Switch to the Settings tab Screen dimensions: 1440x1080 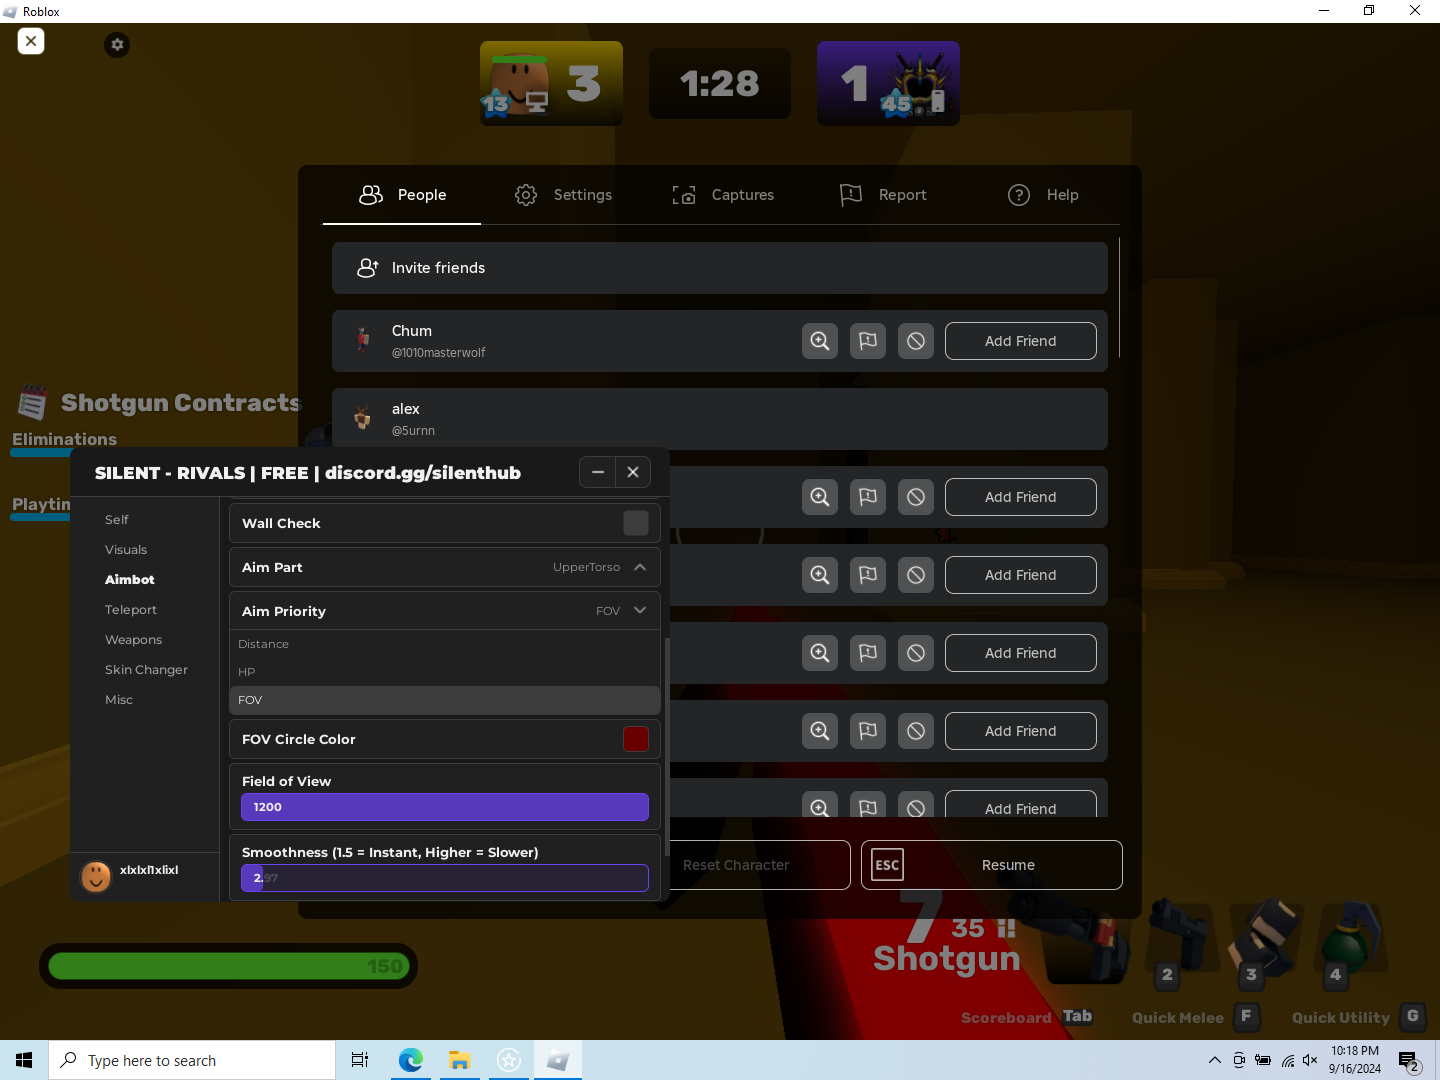[x=563, y=195]
